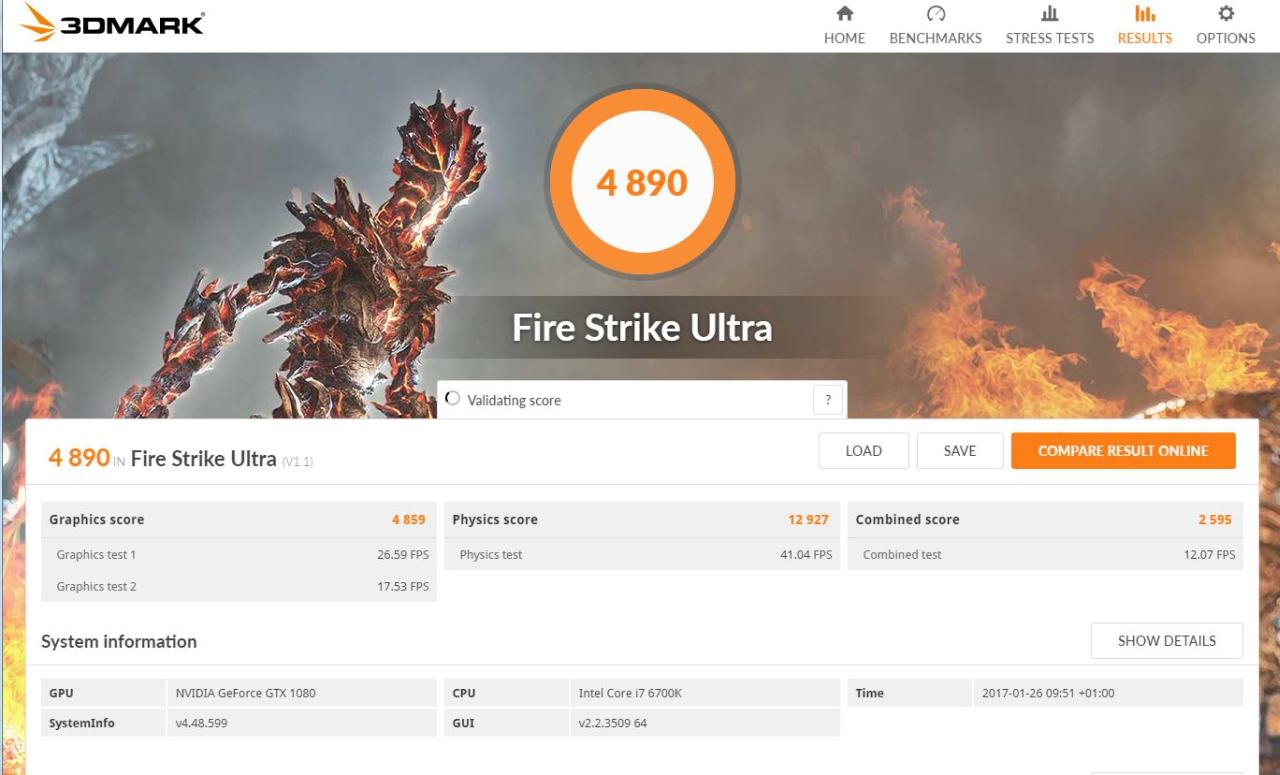Click the System information heading

(119, 642)
